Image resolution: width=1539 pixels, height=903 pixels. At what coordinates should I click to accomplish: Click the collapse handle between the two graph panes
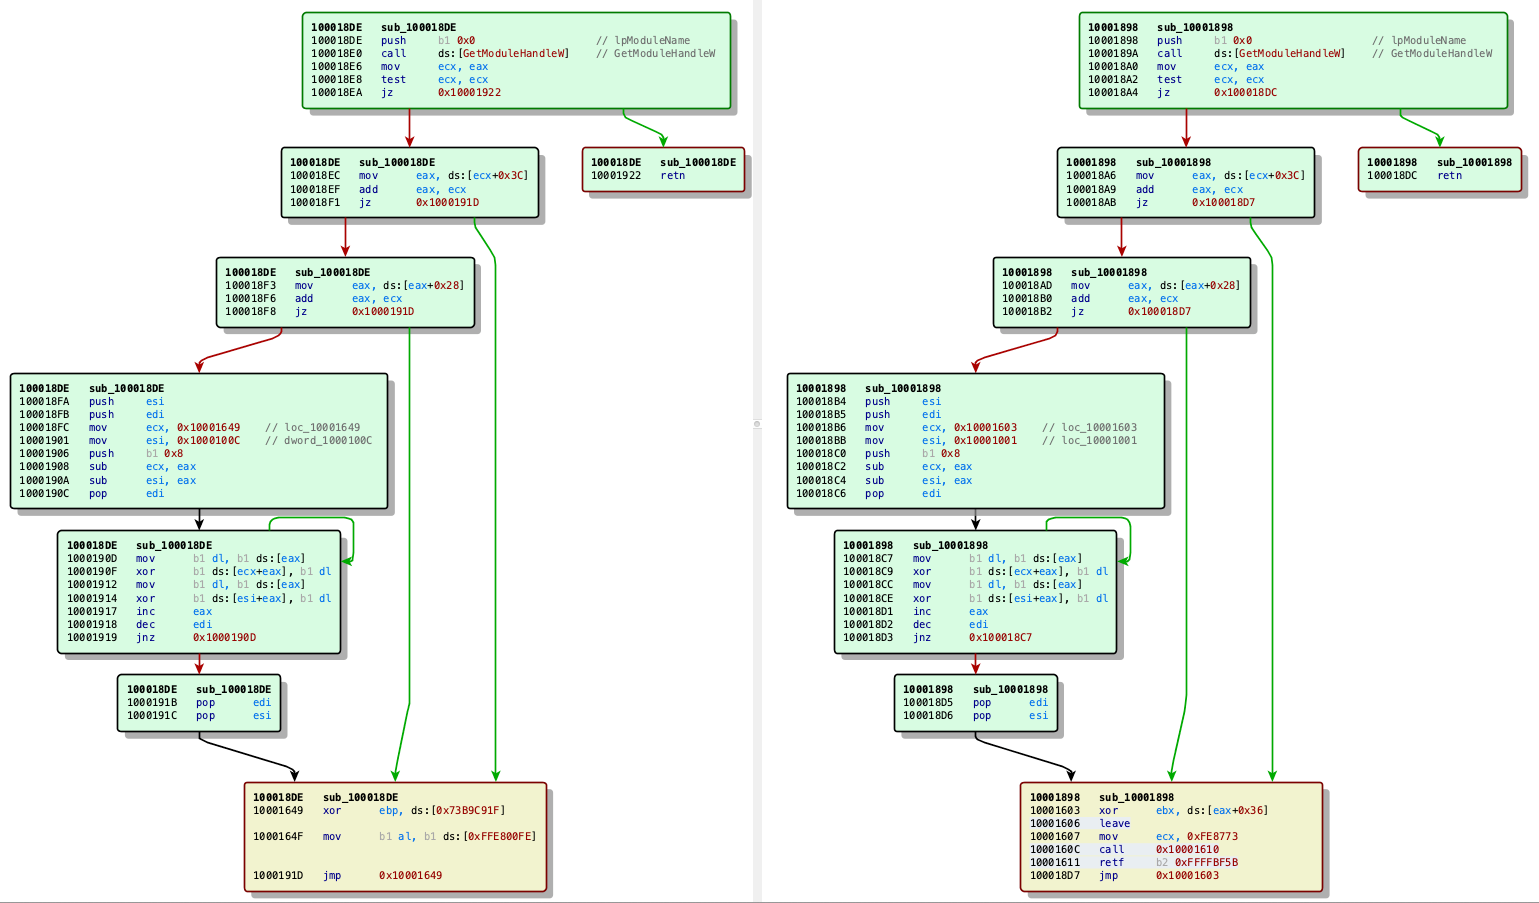click(757, 424)
